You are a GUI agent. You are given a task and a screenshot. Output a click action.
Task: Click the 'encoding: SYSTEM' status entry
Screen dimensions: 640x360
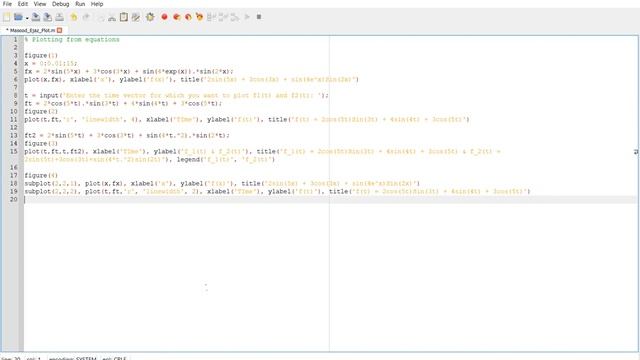pyautogui.click(x=72, y=358)
